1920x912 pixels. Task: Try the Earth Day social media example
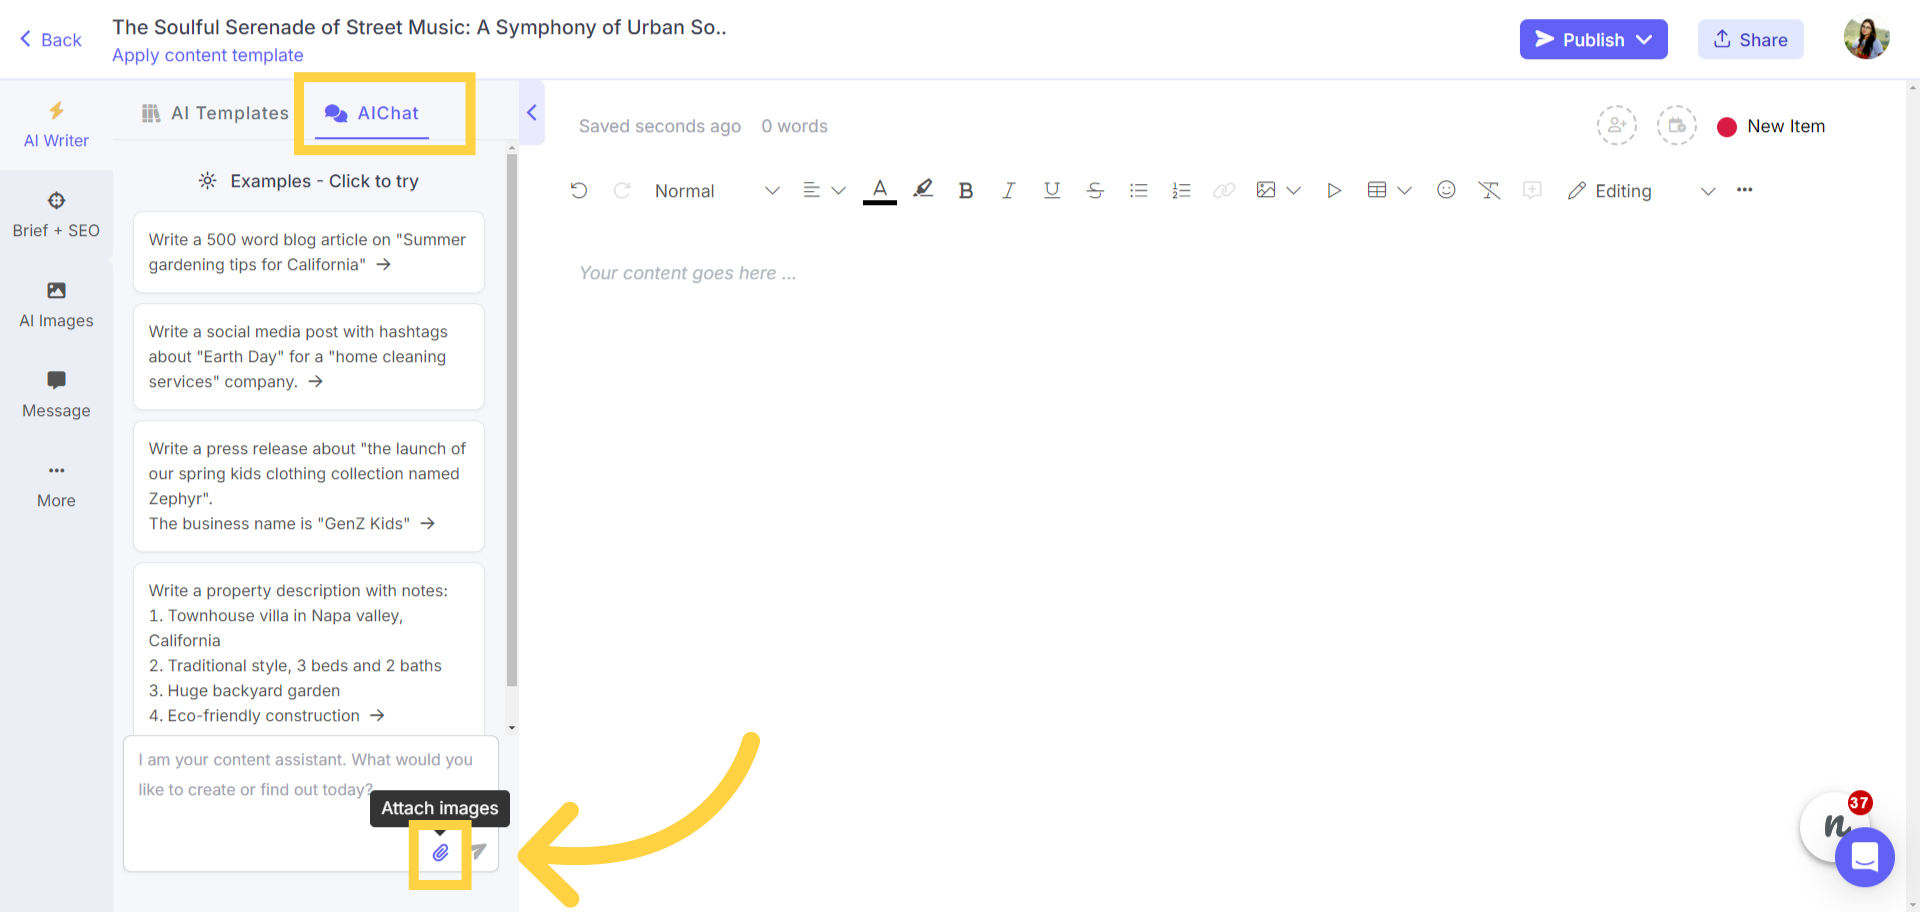(309, 357)
